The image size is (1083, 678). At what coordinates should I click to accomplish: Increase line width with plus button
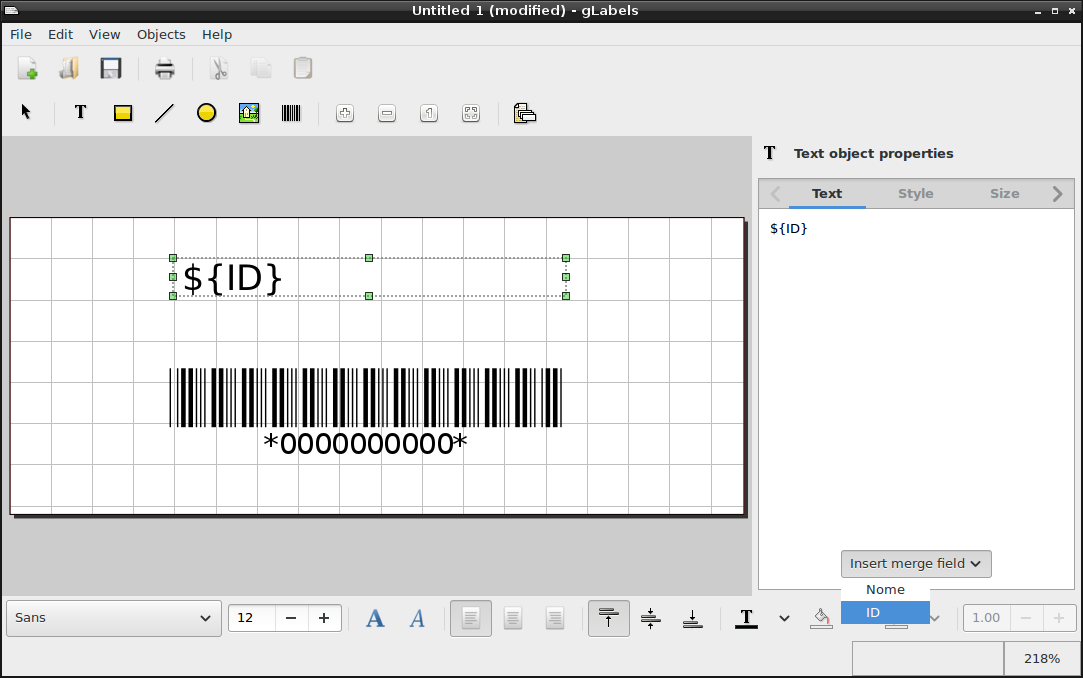[x=1058, y=618]
